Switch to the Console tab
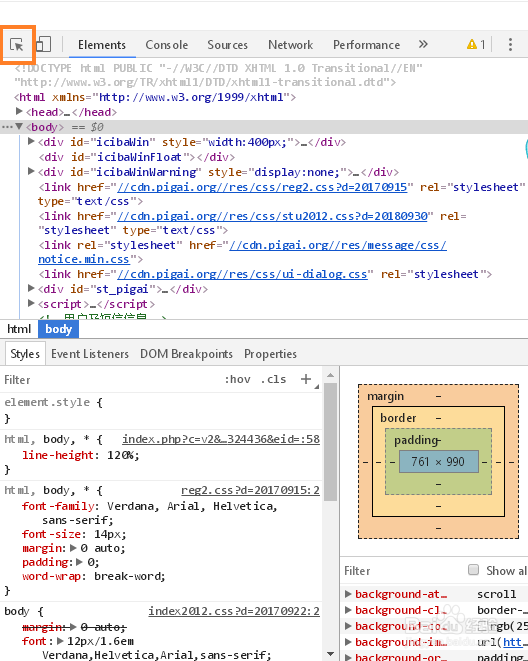The width and height of the screenshot is (528, 661). click(x=166, y=45)
